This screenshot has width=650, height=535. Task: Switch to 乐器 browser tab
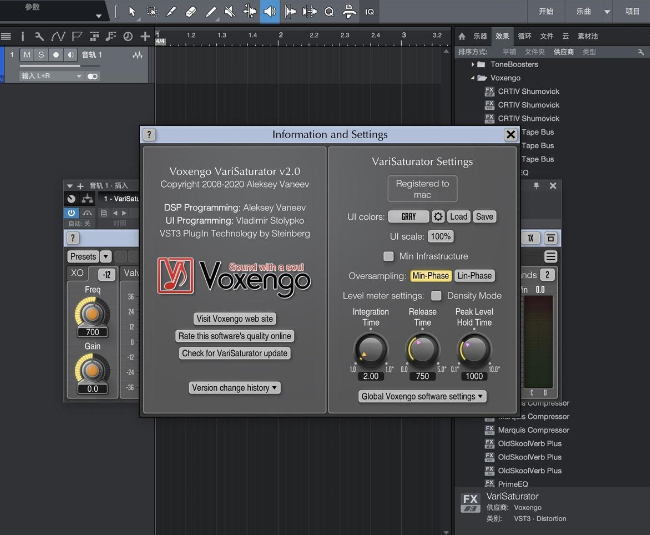click(x=480, y=36)
